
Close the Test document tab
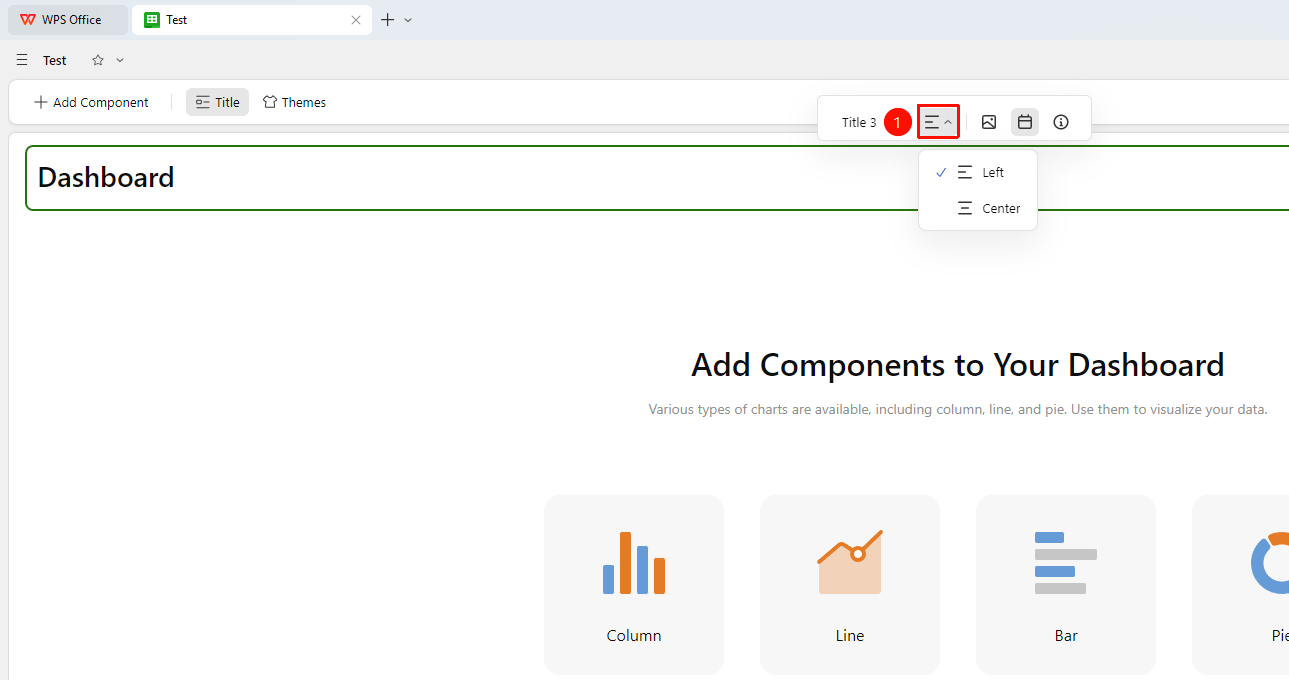pos(356,20)
